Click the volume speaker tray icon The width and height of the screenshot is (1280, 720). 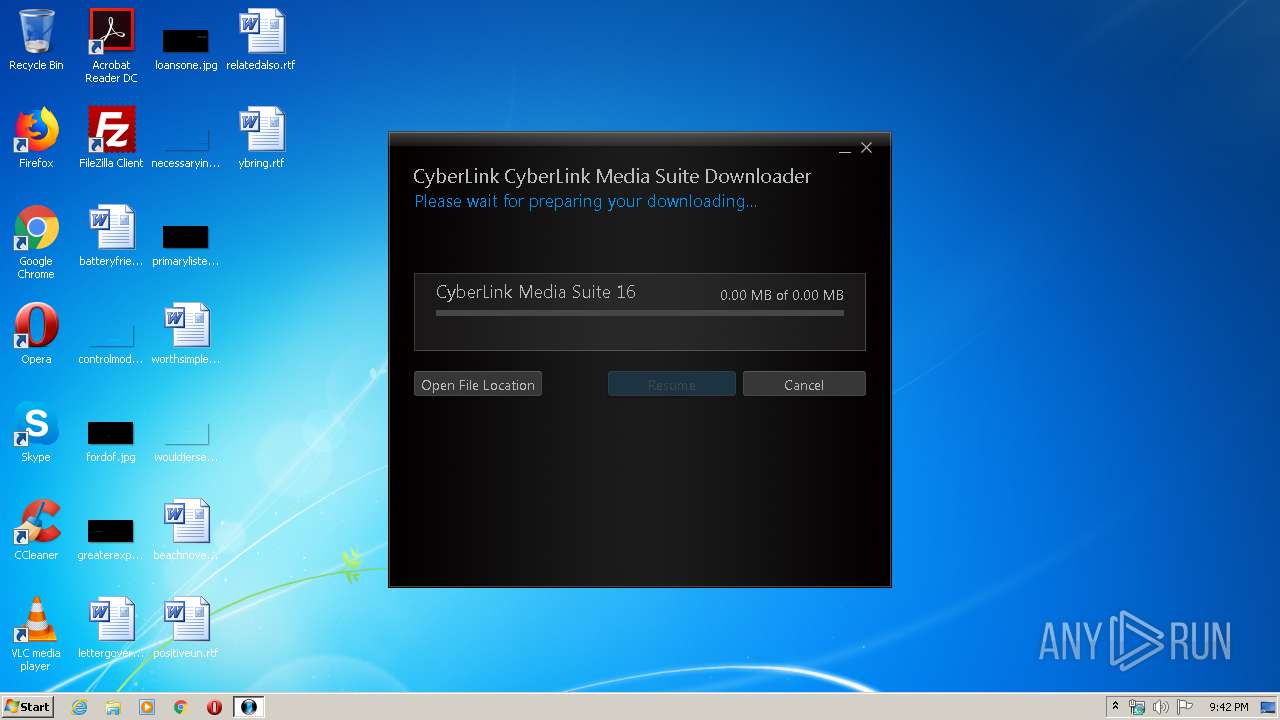(x=1161, y=707)
